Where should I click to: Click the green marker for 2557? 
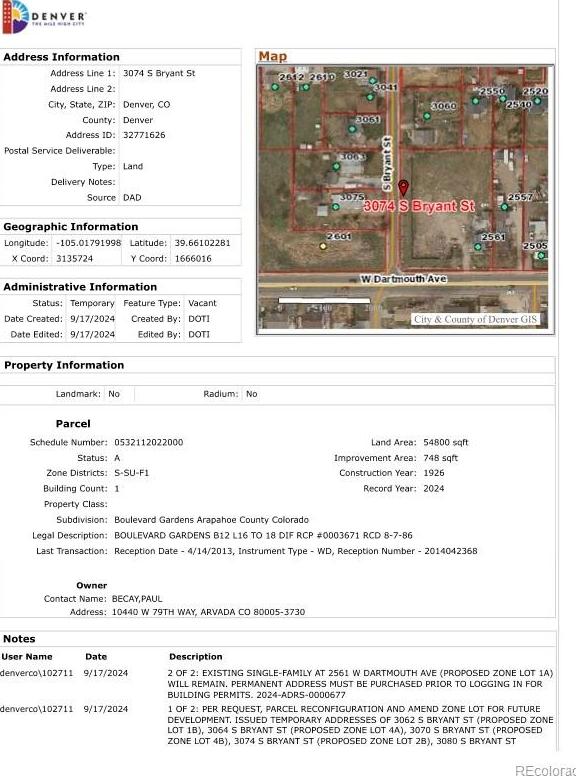coord(504,207)
